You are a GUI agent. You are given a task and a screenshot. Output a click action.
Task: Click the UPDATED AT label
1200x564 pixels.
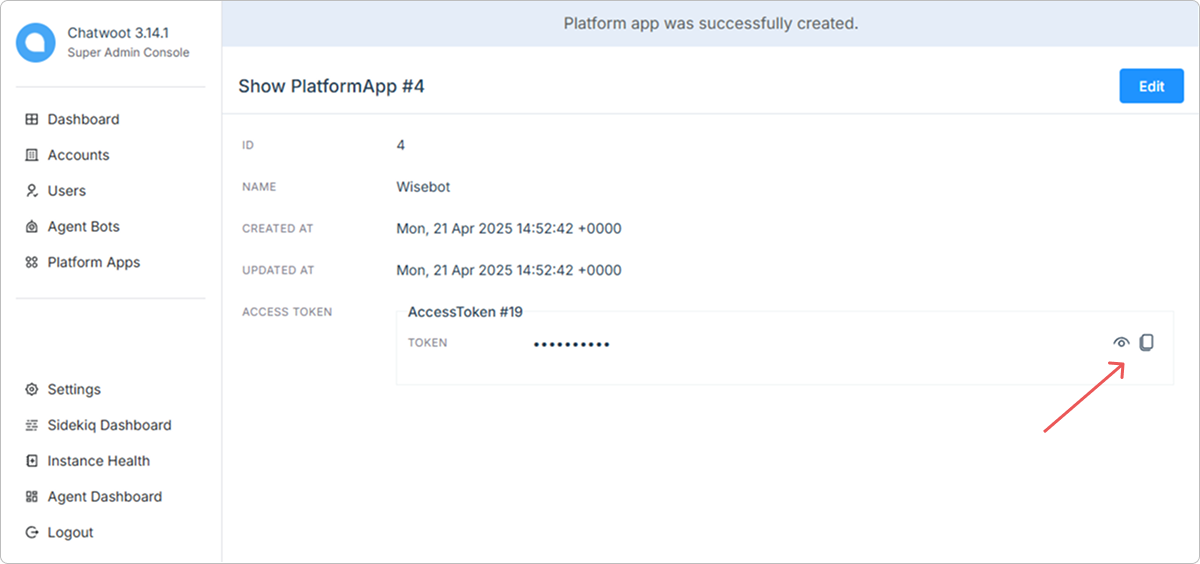[278, 271]
